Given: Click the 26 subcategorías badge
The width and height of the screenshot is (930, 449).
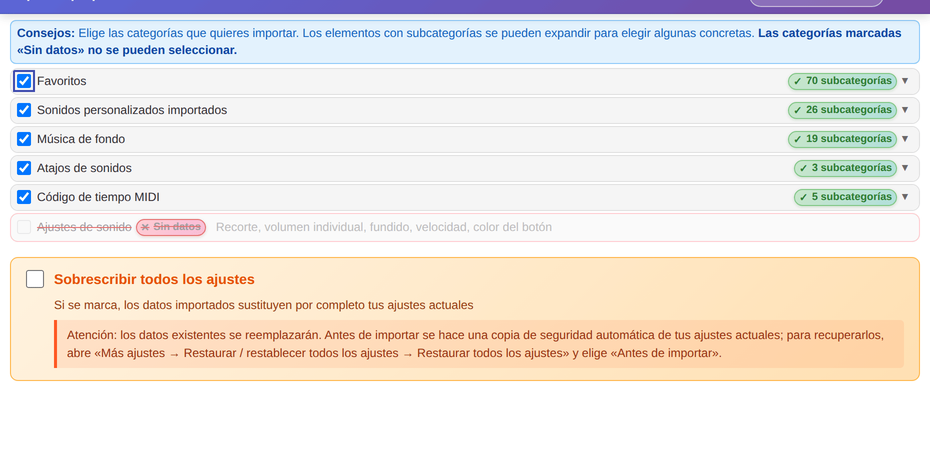Looking at the screenshot, I should tap(842, 110).
